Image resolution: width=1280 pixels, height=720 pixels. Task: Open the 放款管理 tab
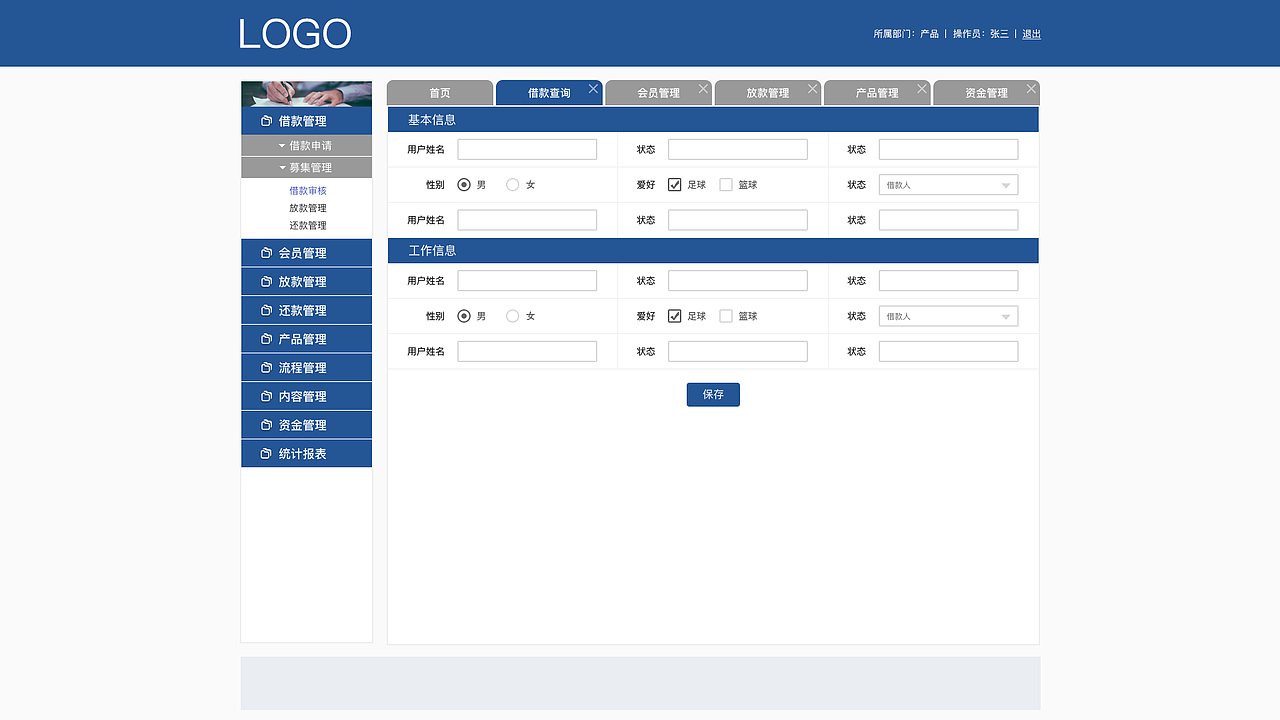click(x=767, y=93)
